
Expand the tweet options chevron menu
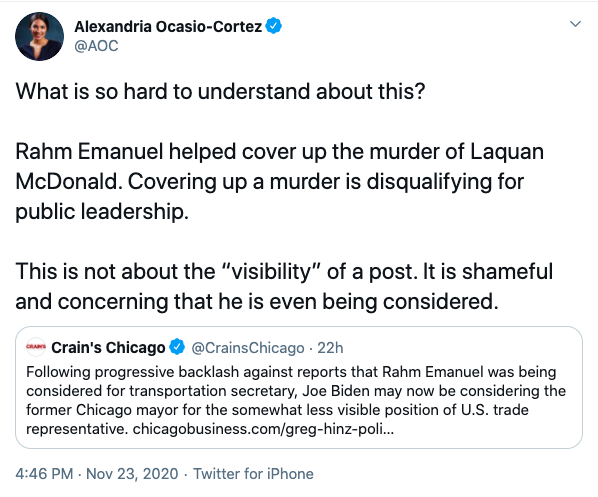tap(575, 24)
